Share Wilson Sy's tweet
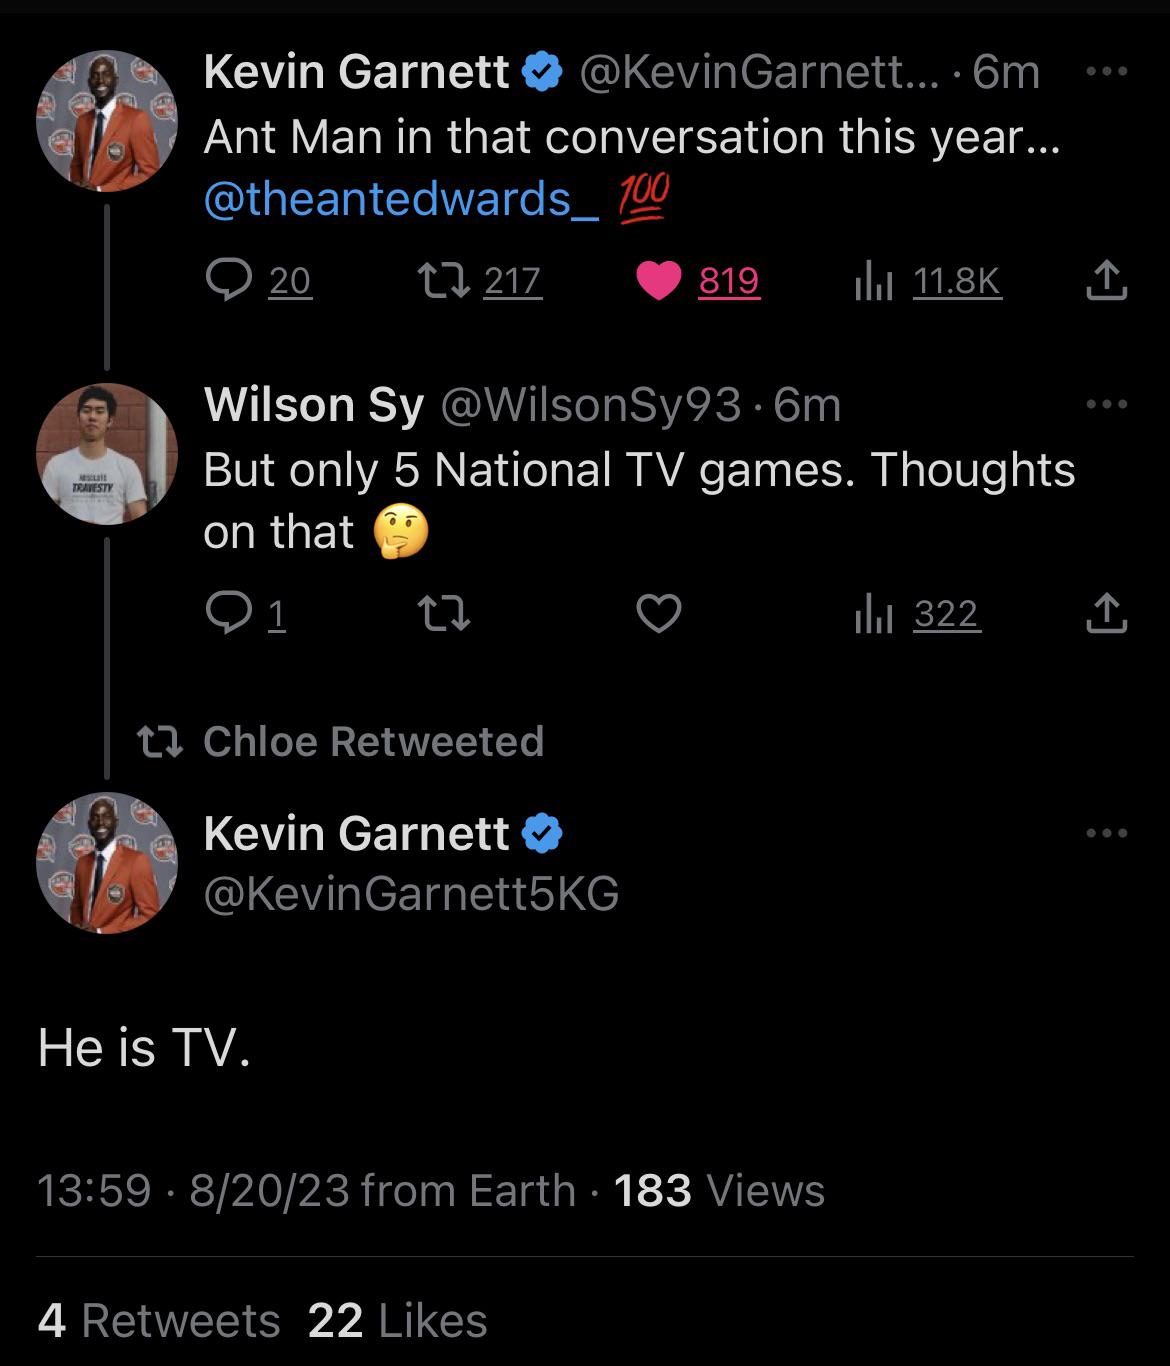Viewport: 1170px width, 1366px height. click(x=1106, y=613)
